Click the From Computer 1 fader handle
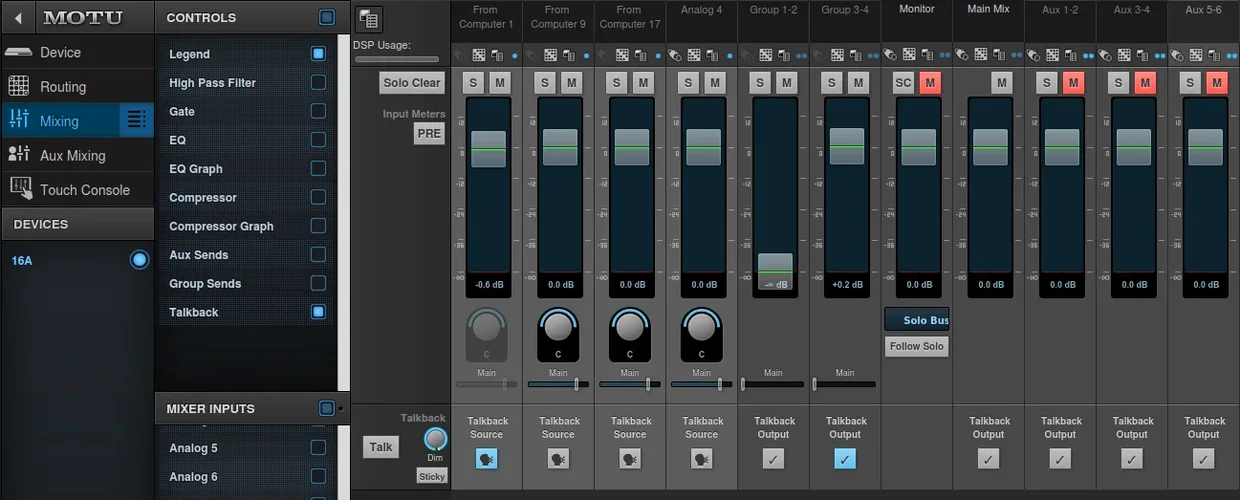 (x=488, y=148)
